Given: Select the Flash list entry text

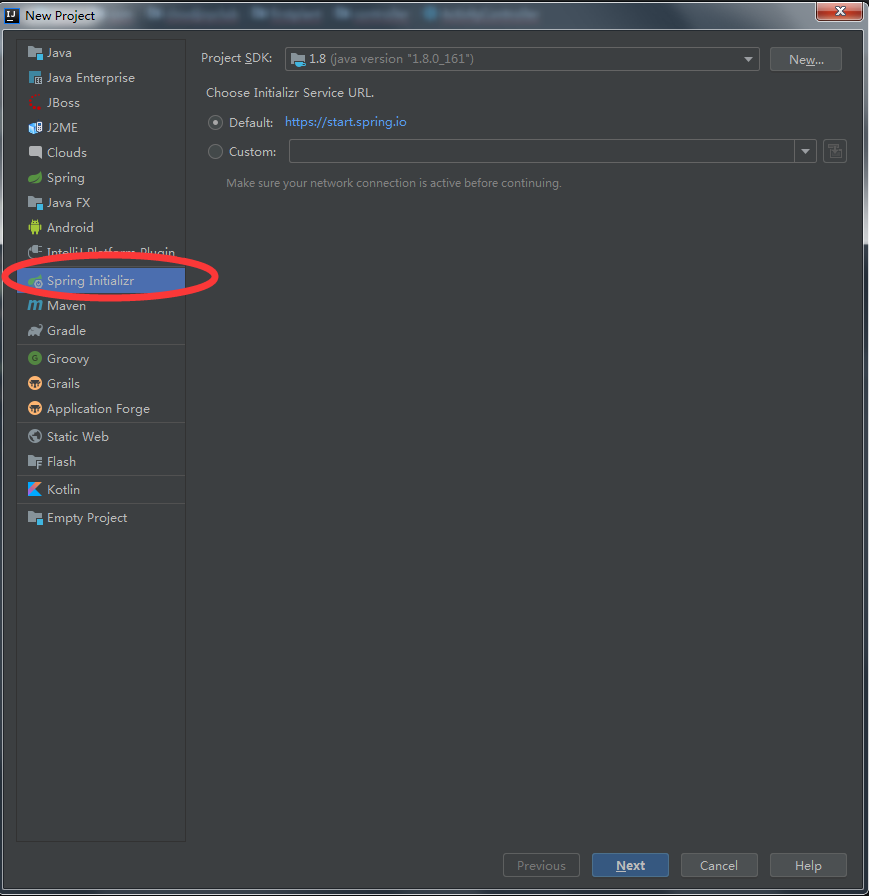Looking at the screenshot, I should coord(61,462).
